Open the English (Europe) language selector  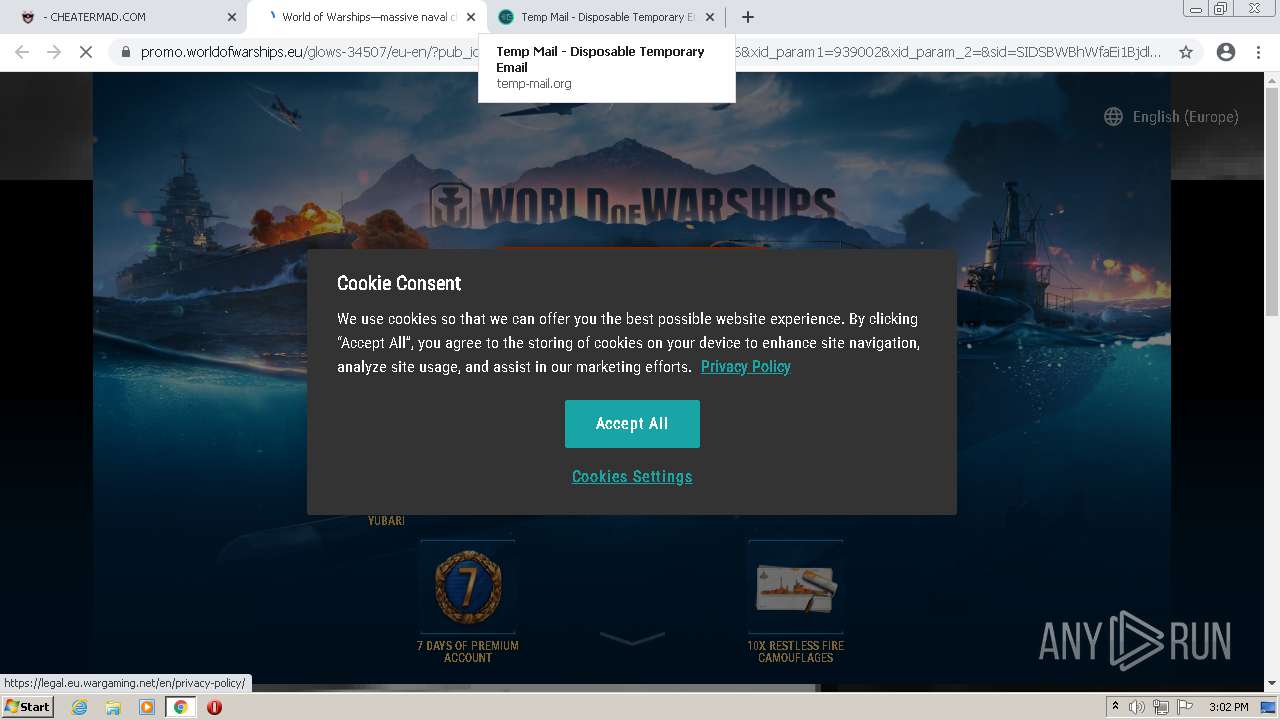coord(1171,117)
